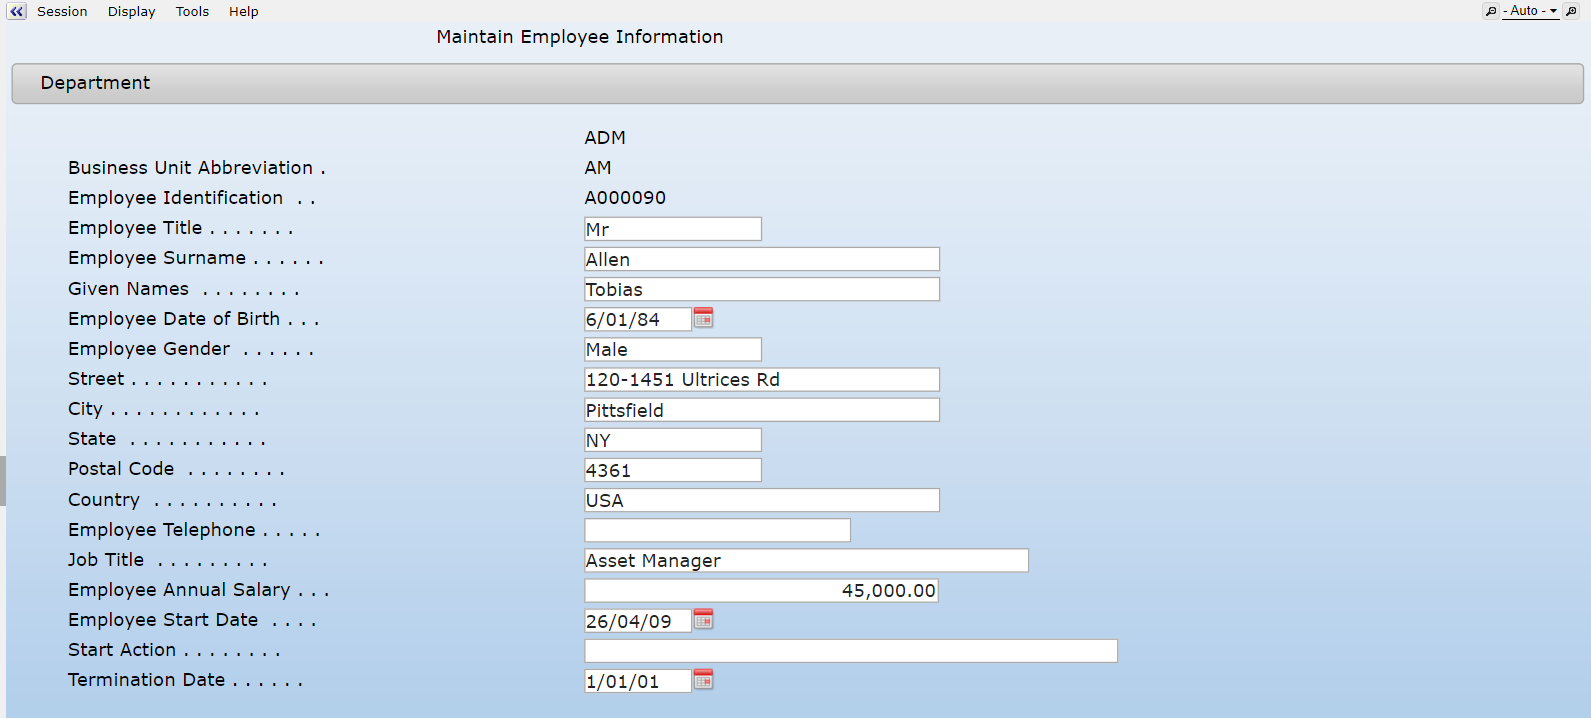Click the zoom out magnifier icon
The image size is (1591, 718).
click(1491, 11)
